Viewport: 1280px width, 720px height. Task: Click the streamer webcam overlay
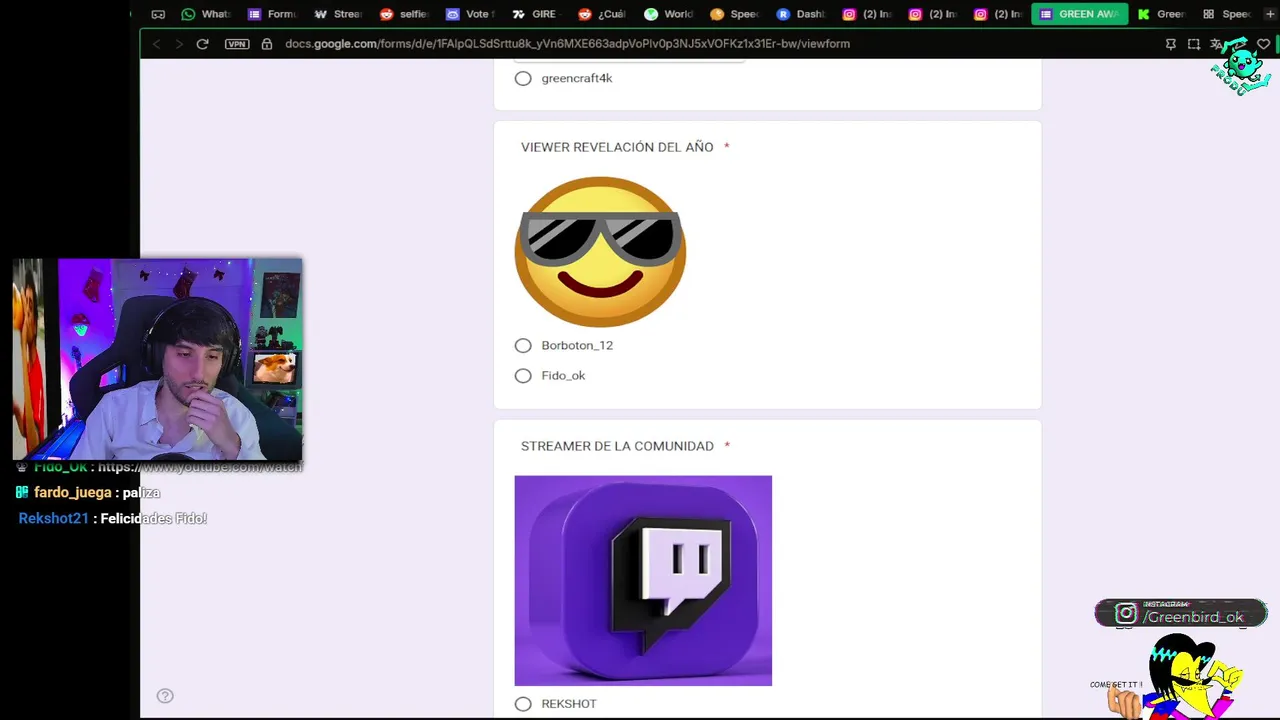pos(157,359)
